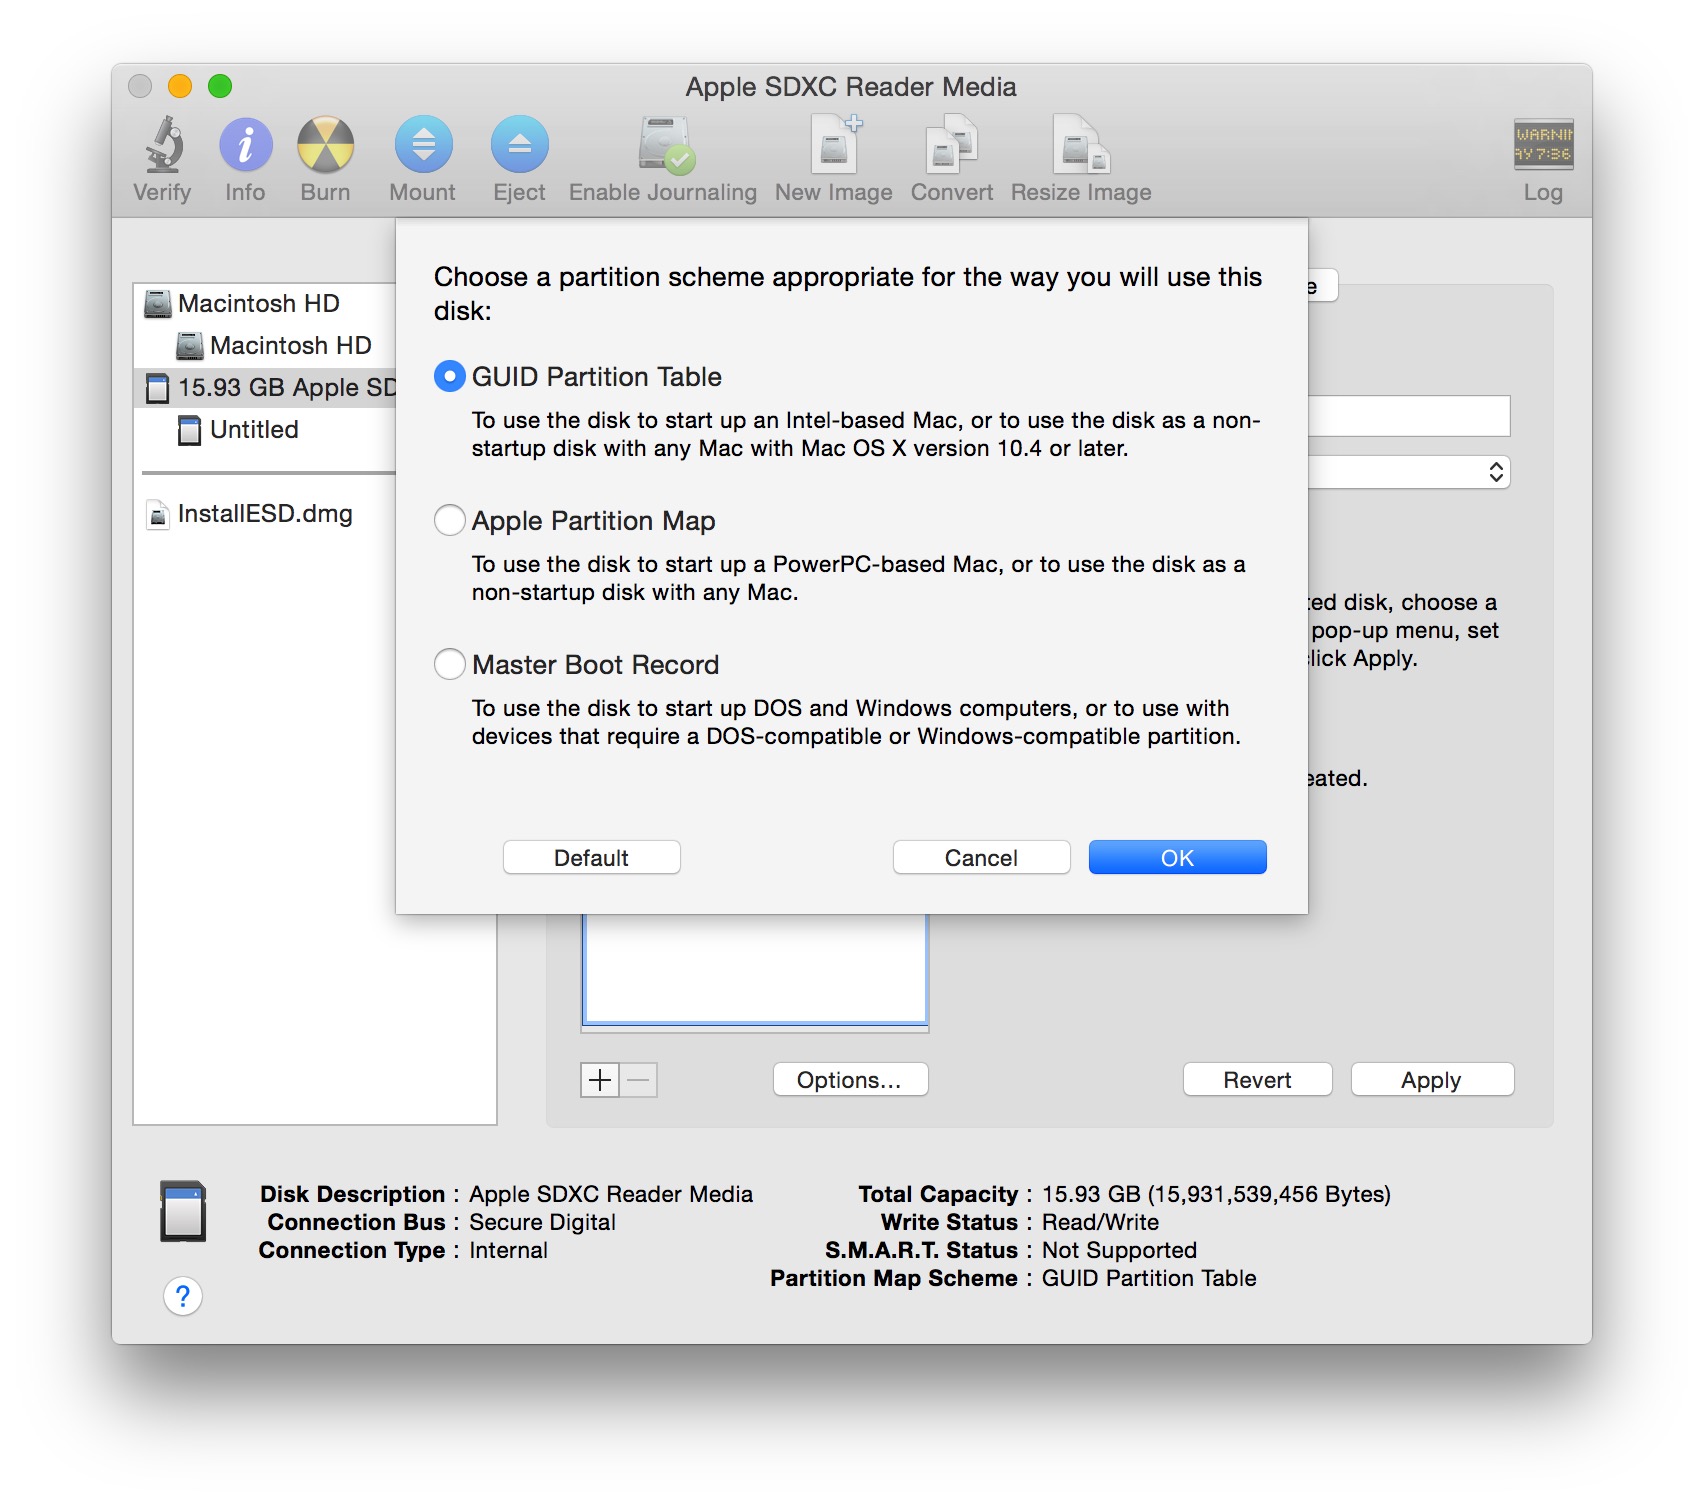Click the Burn disc icon
The height and width of the screenshot is (1504, 1704).
325,145
